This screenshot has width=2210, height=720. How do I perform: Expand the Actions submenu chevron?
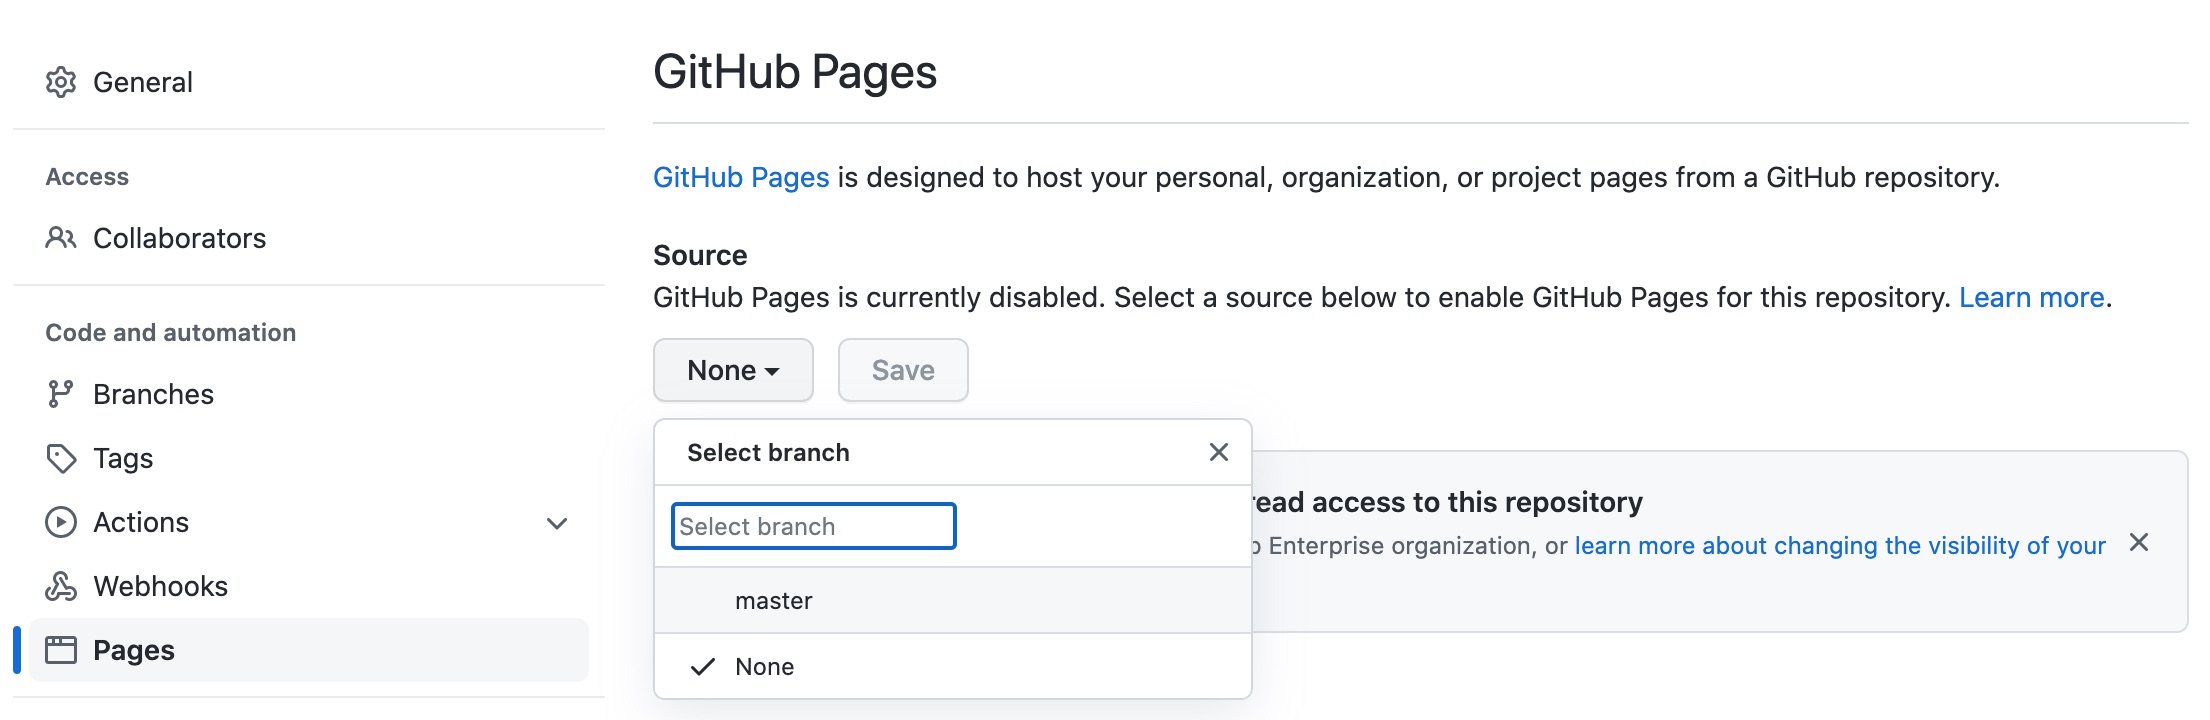[557, 523]
